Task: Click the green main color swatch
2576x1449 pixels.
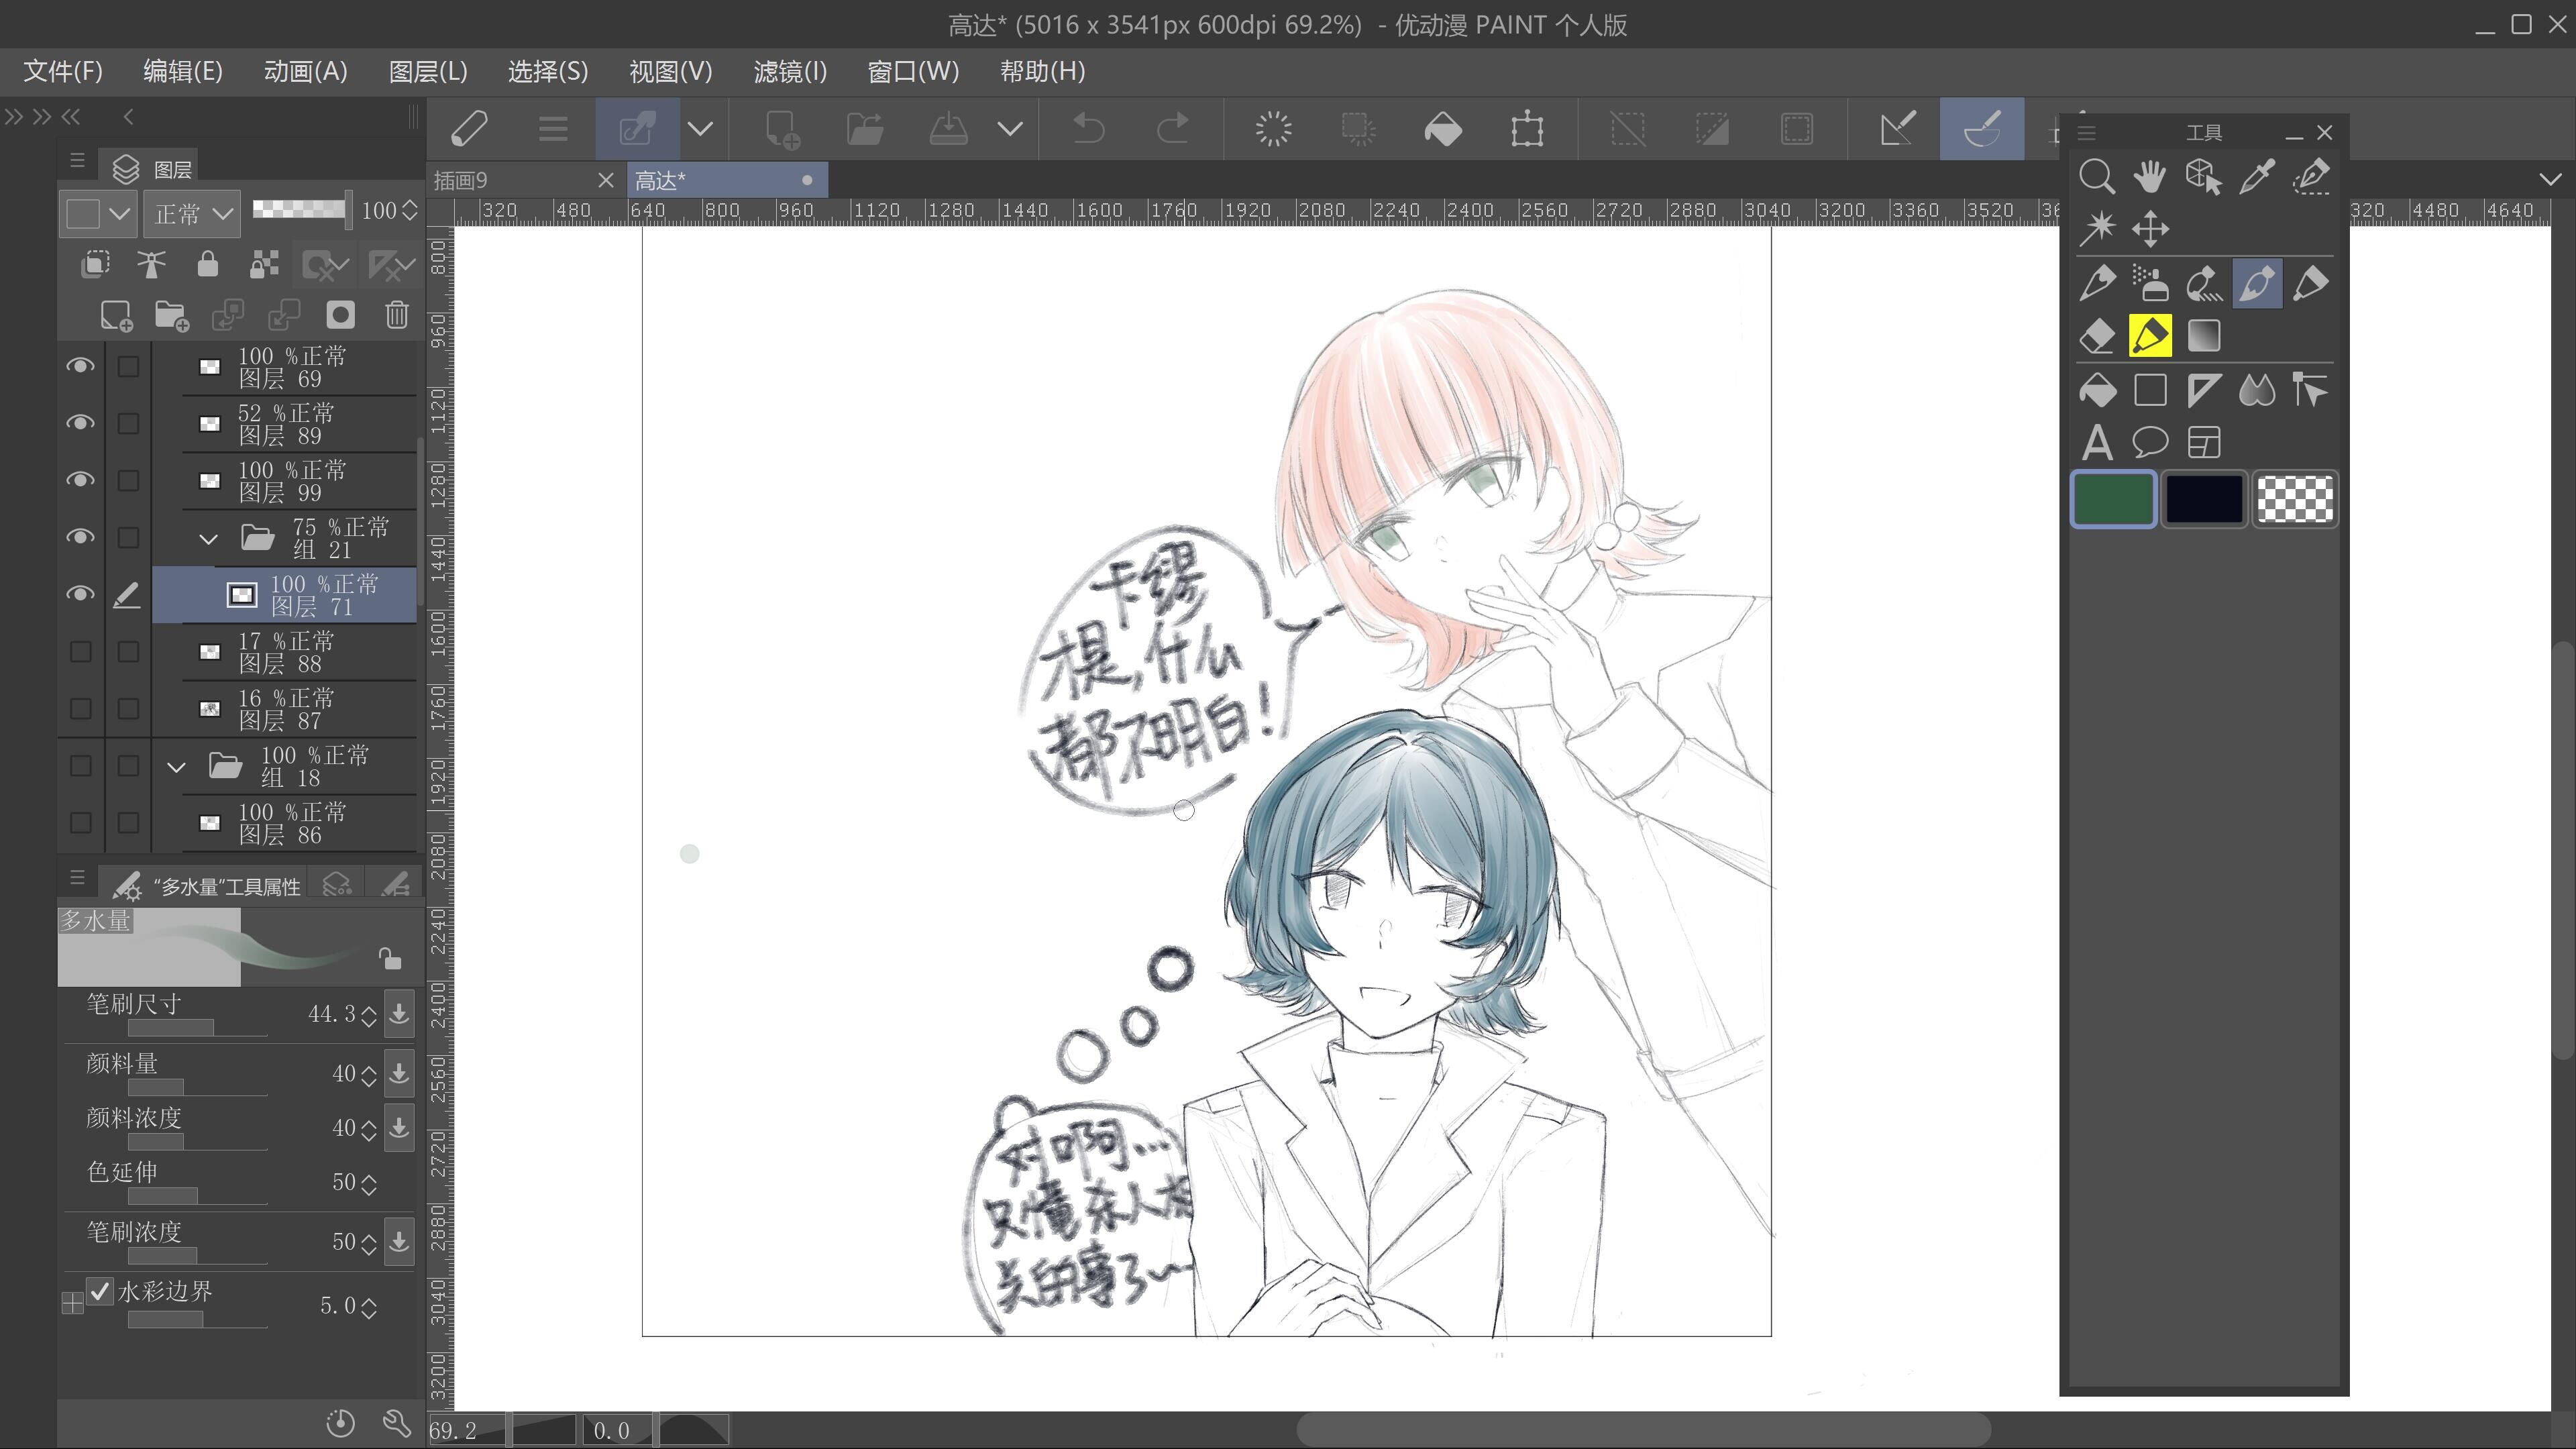Action: (x=2112, y=499)
